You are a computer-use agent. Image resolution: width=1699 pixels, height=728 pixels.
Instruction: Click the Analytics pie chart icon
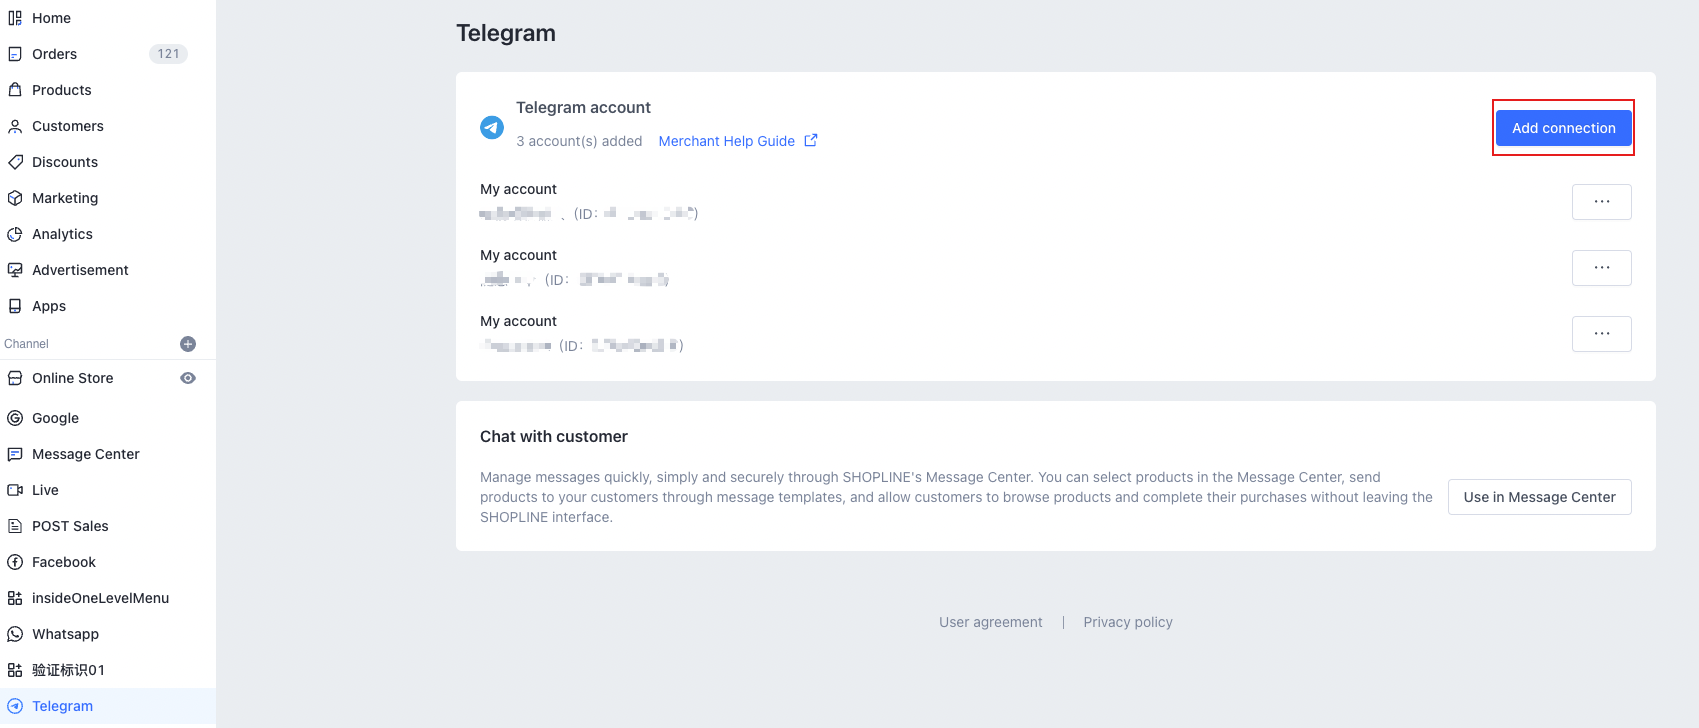point(15,234)
